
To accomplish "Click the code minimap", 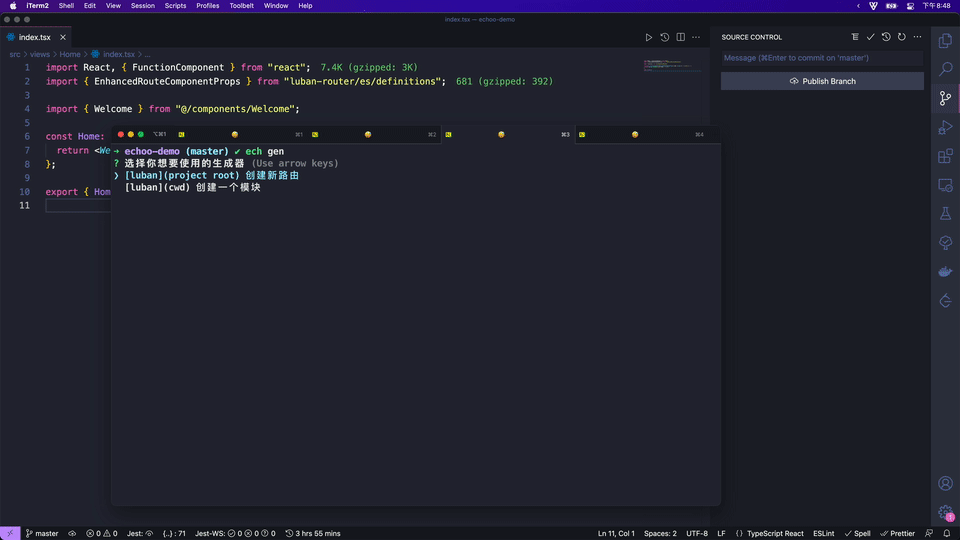I will pyautogui.click(x=672, y=65).
